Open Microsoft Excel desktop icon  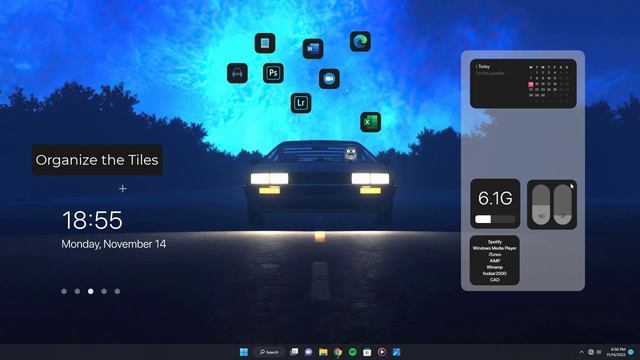click(x=371, y=122)
